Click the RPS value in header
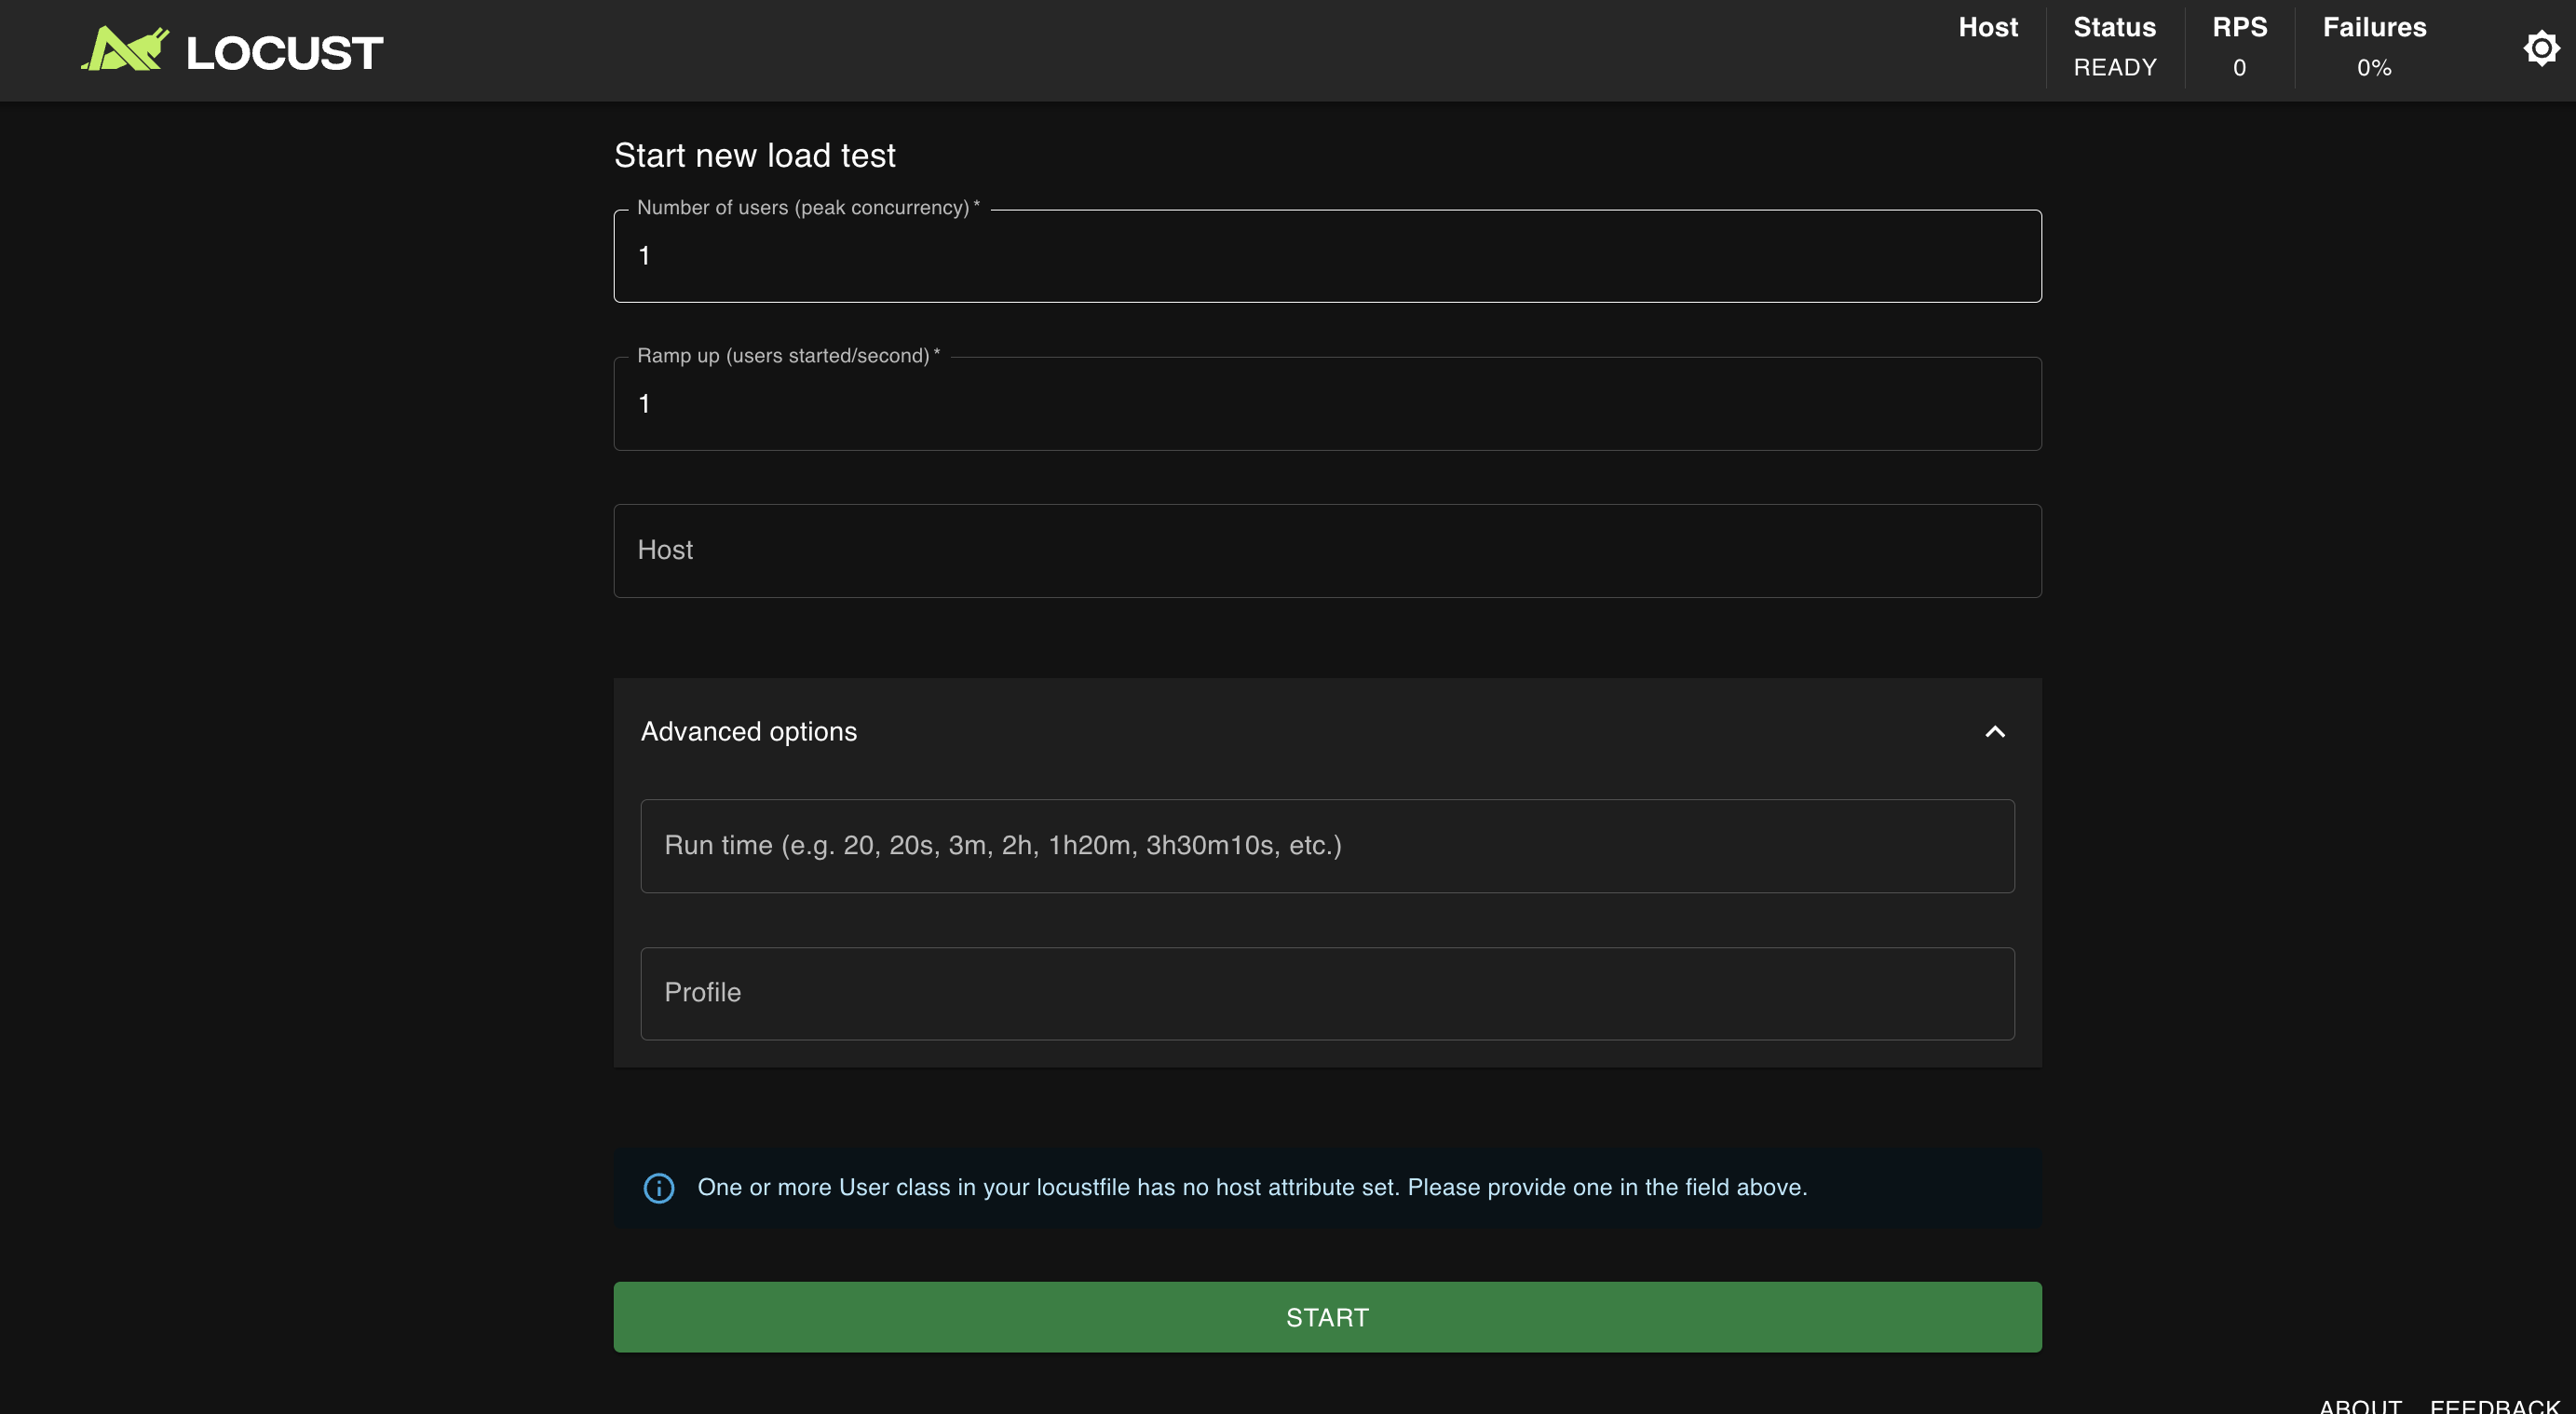2576x1414 pixels. 2239,67
